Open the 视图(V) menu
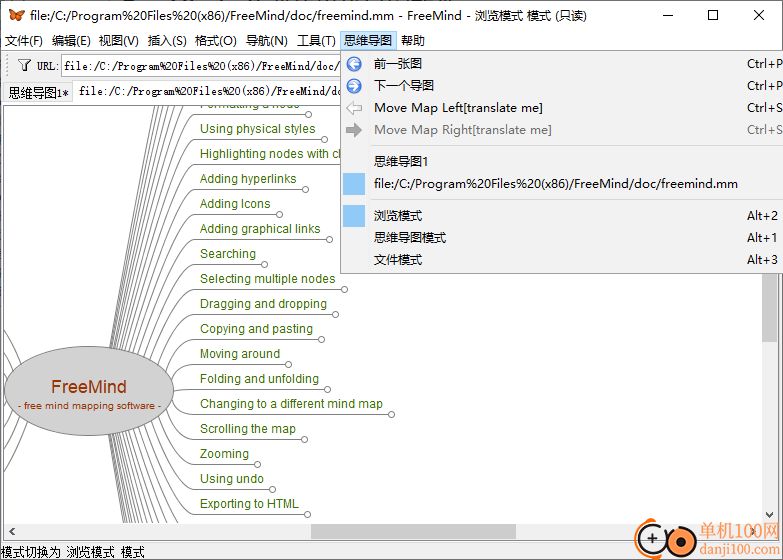This screenshot has width=783, height=560. 118,40
